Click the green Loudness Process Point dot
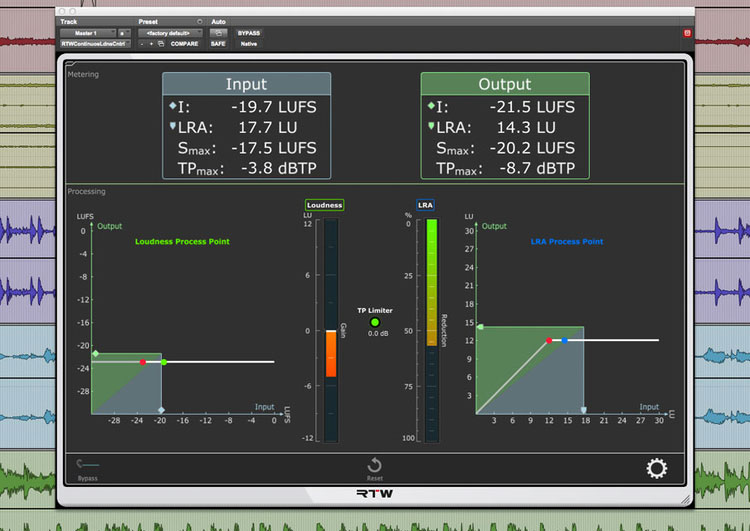This screenshot has height=531, width=750. pyautogui.click(x=164, y=362)
